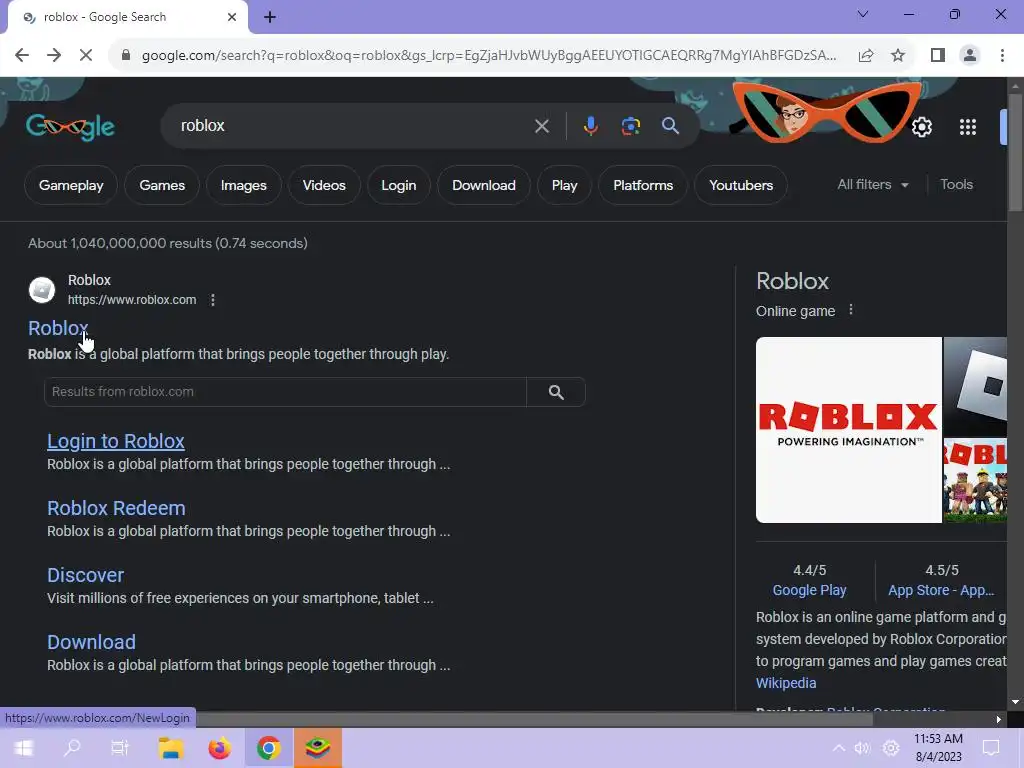Open the tab search dropdown chevron
Viewport: 1024px width, 768px height.
[863, 14]
